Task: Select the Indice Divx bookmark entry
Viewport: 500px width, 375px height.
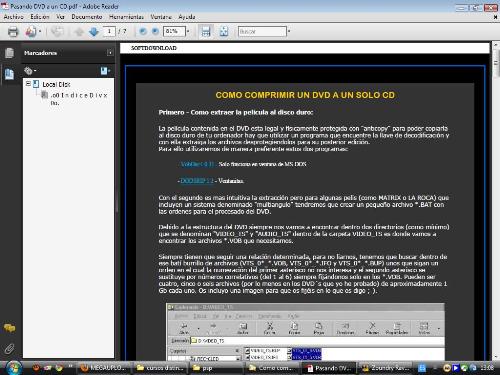Action: [79, 99]
